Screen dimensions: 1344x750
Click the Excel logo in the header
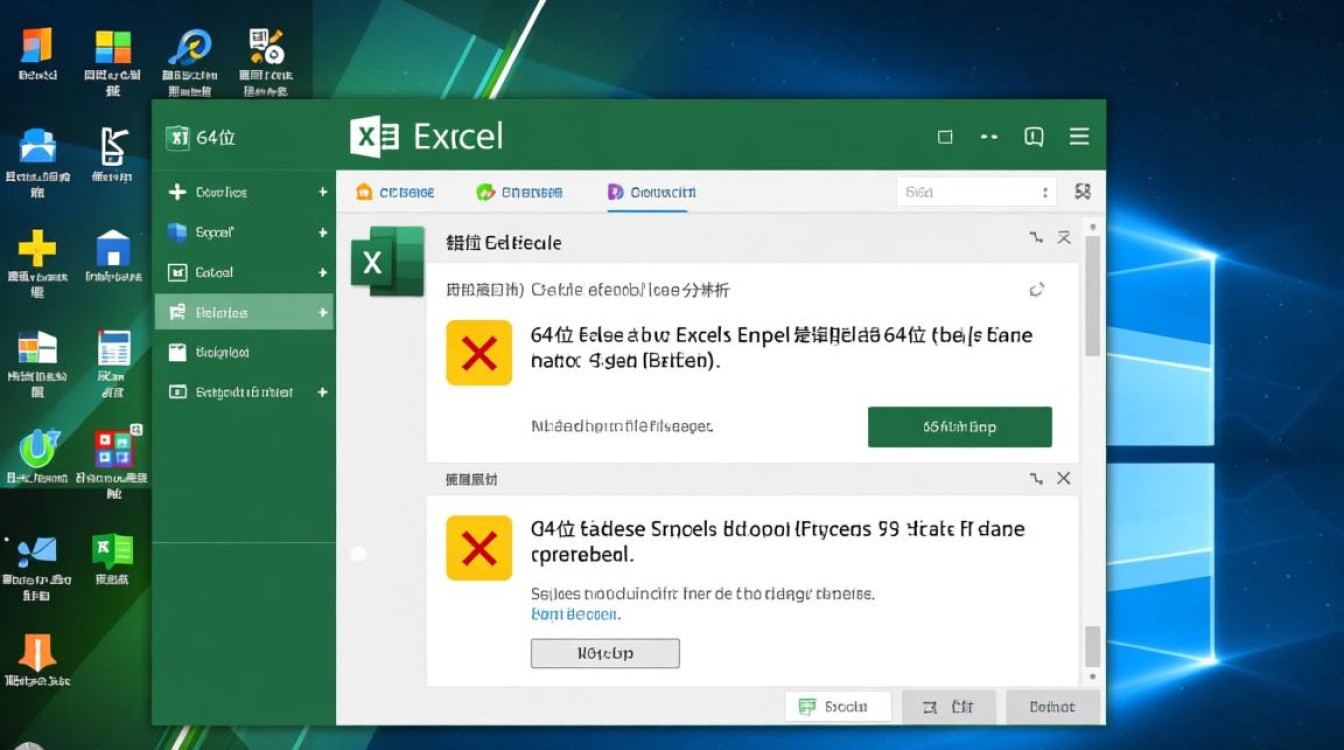(x=375, y=137)
